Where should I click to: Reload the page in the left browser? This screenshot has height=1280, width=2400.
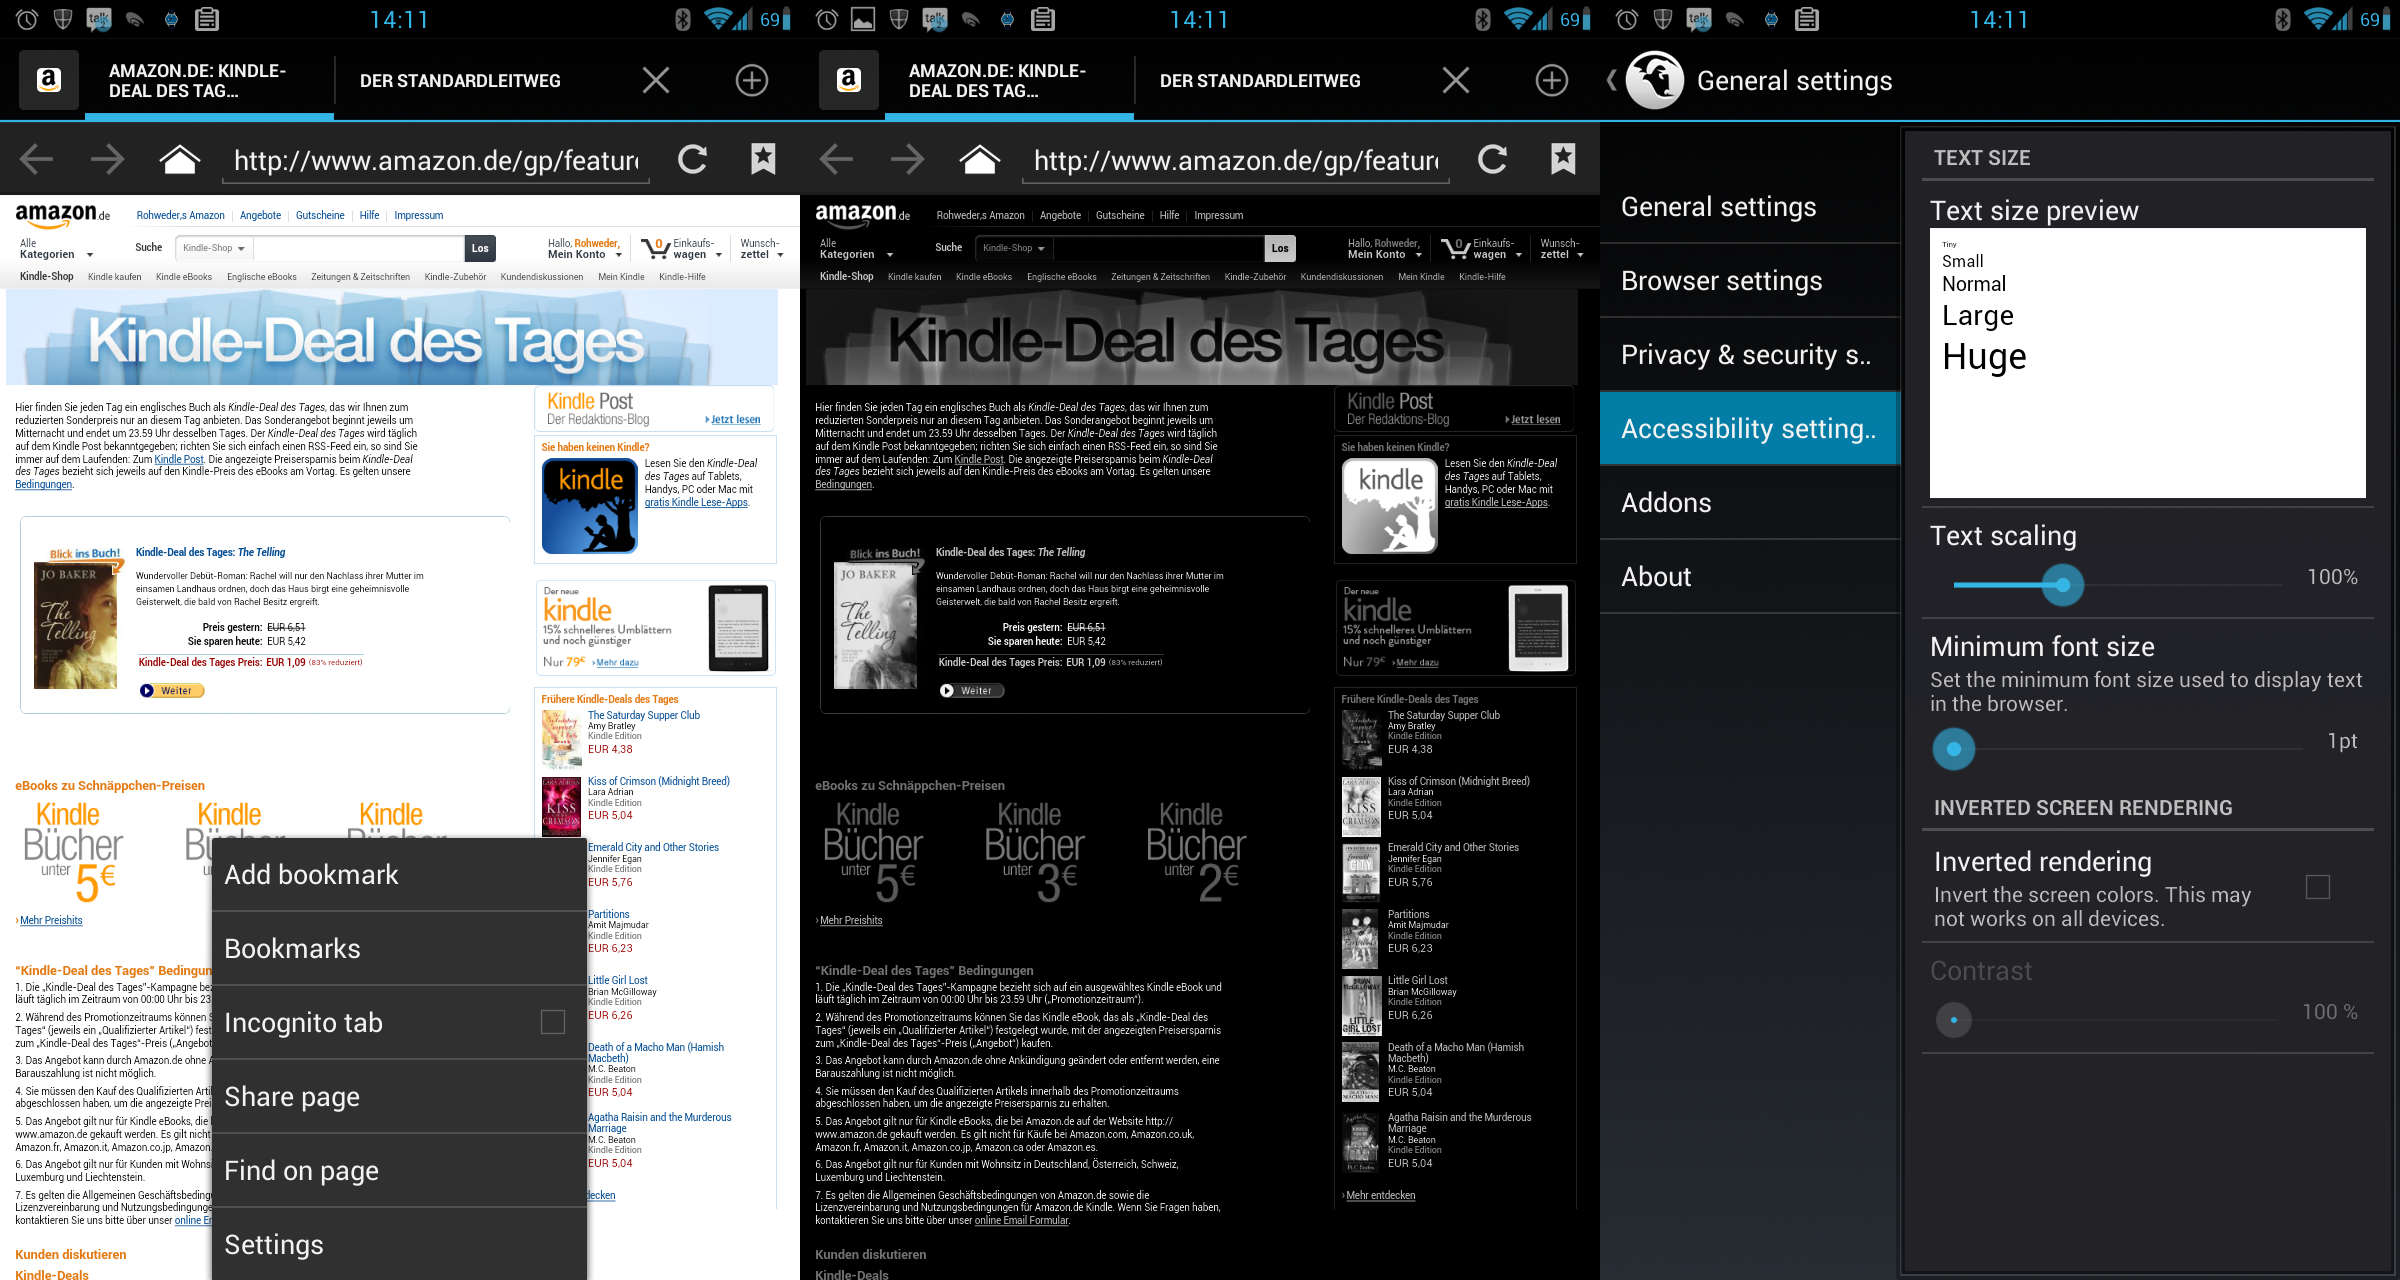692,159
